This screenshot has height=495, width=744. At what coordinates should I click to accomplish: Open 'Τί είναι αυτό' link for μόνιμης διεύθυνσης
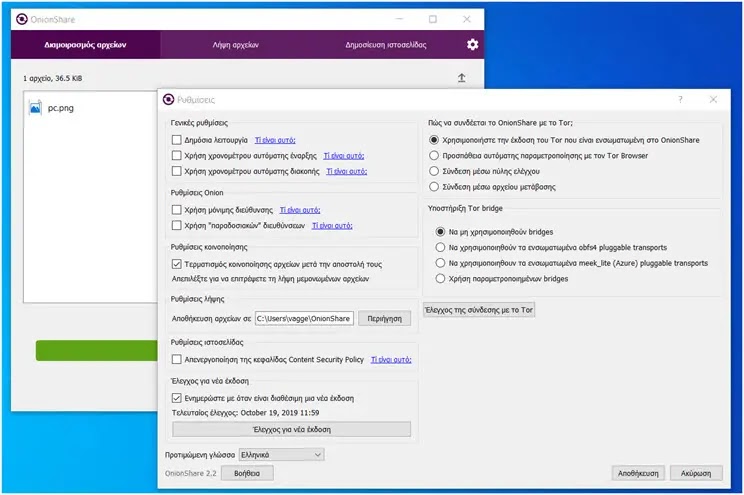(x=300, y=210)
